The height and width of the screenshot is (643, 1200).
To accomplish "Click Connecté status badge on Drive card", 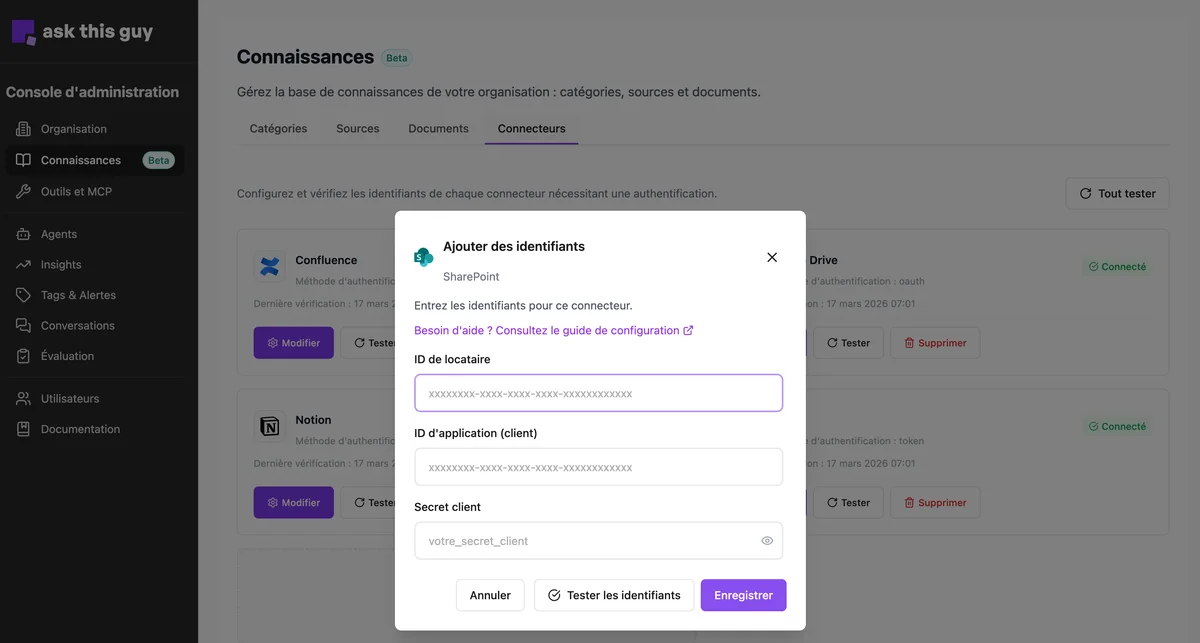I will click(x=1117, y=267).
